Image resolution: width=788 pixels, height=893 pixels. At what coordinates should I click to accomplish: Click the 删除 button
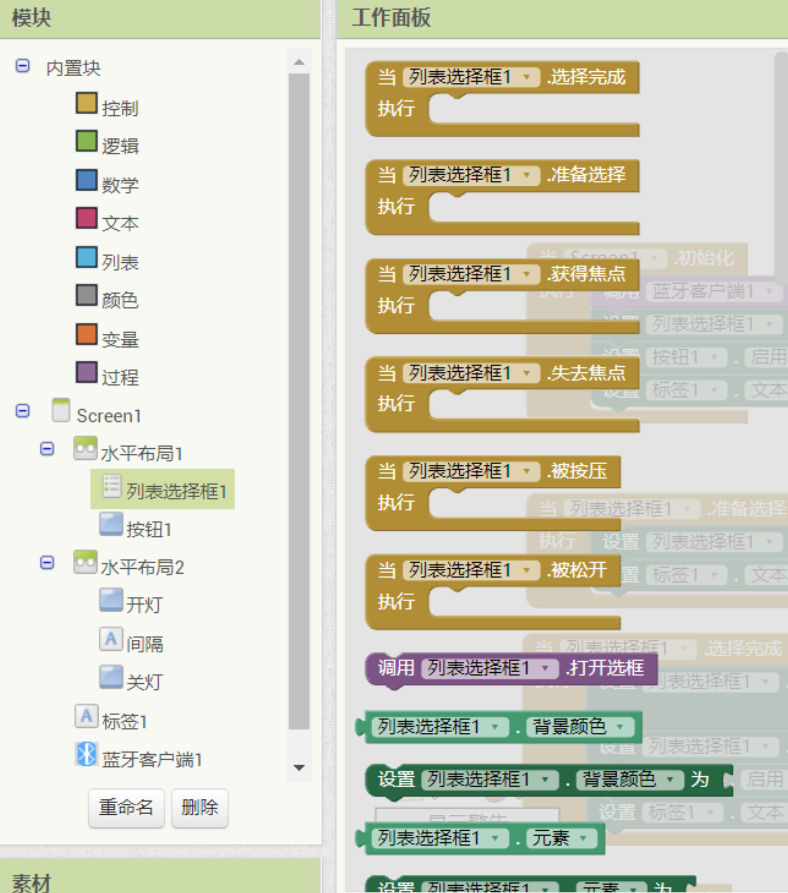click(199, 807)
